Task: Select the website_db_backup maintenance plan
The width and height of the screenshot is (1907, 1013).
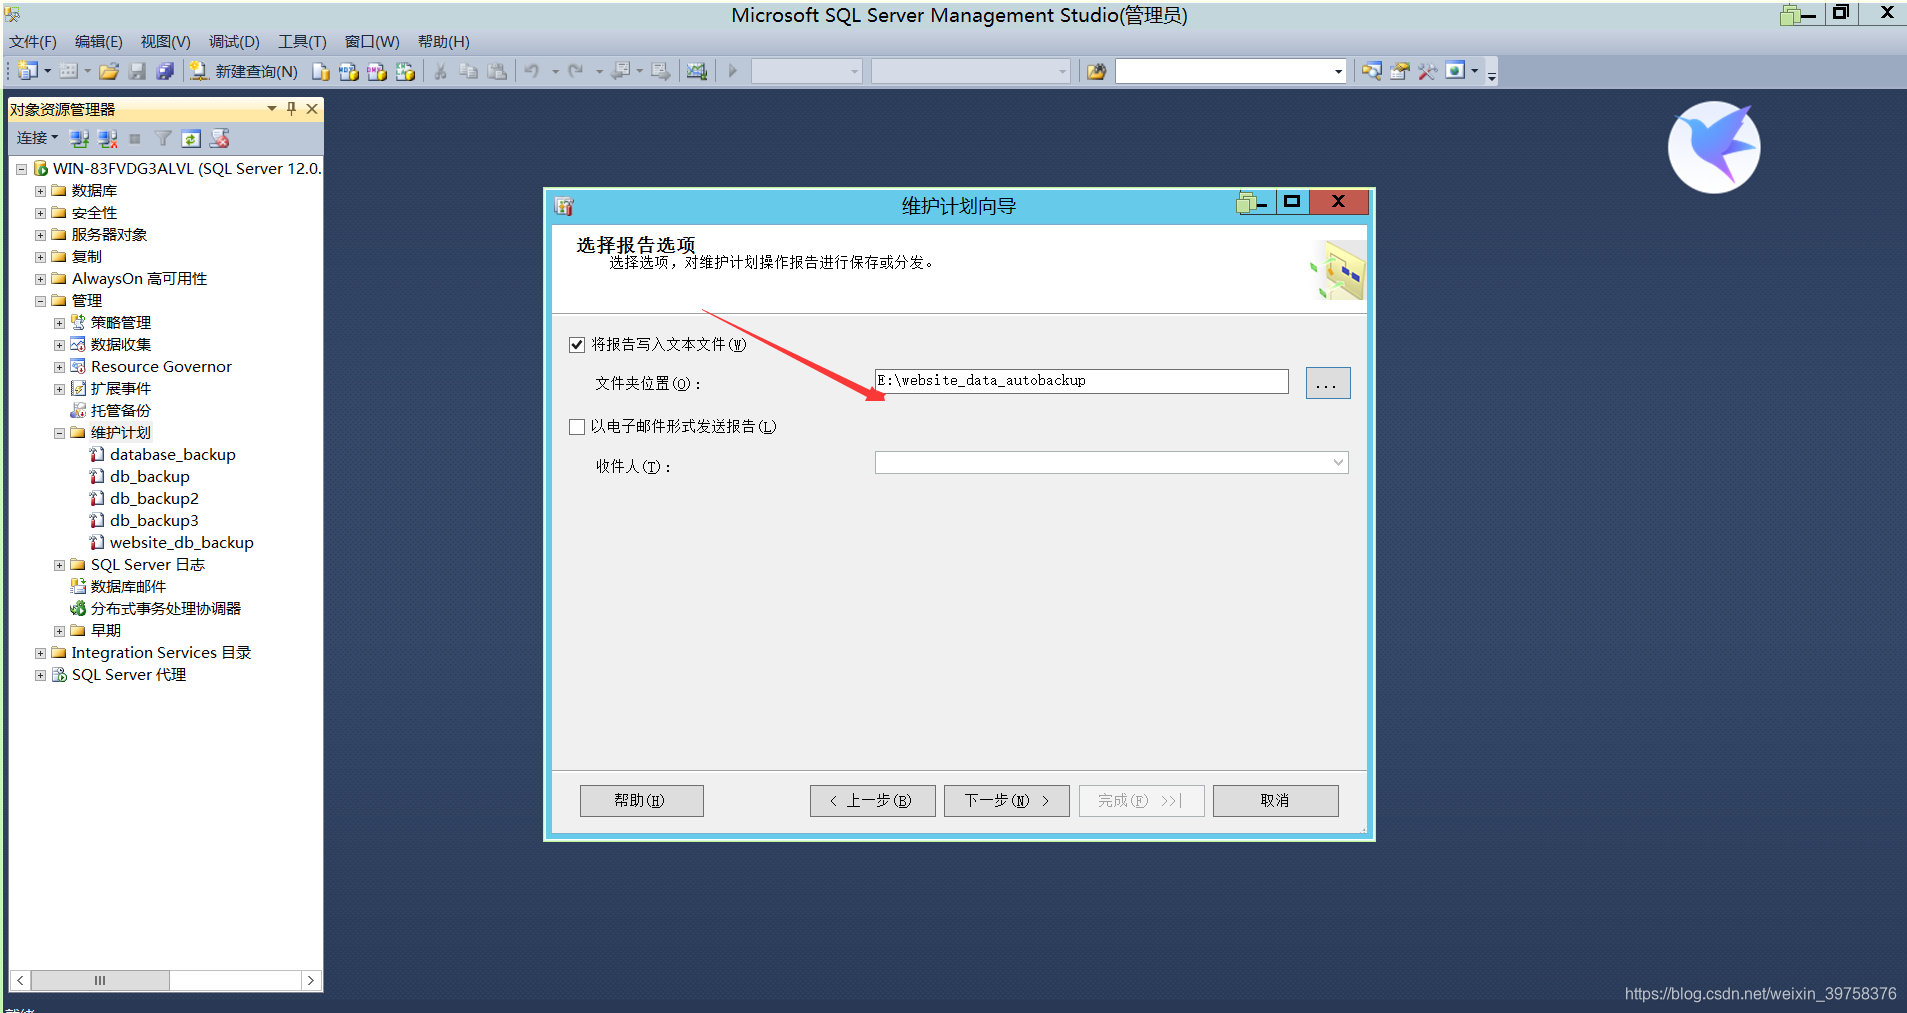Action: click(182, 543)
